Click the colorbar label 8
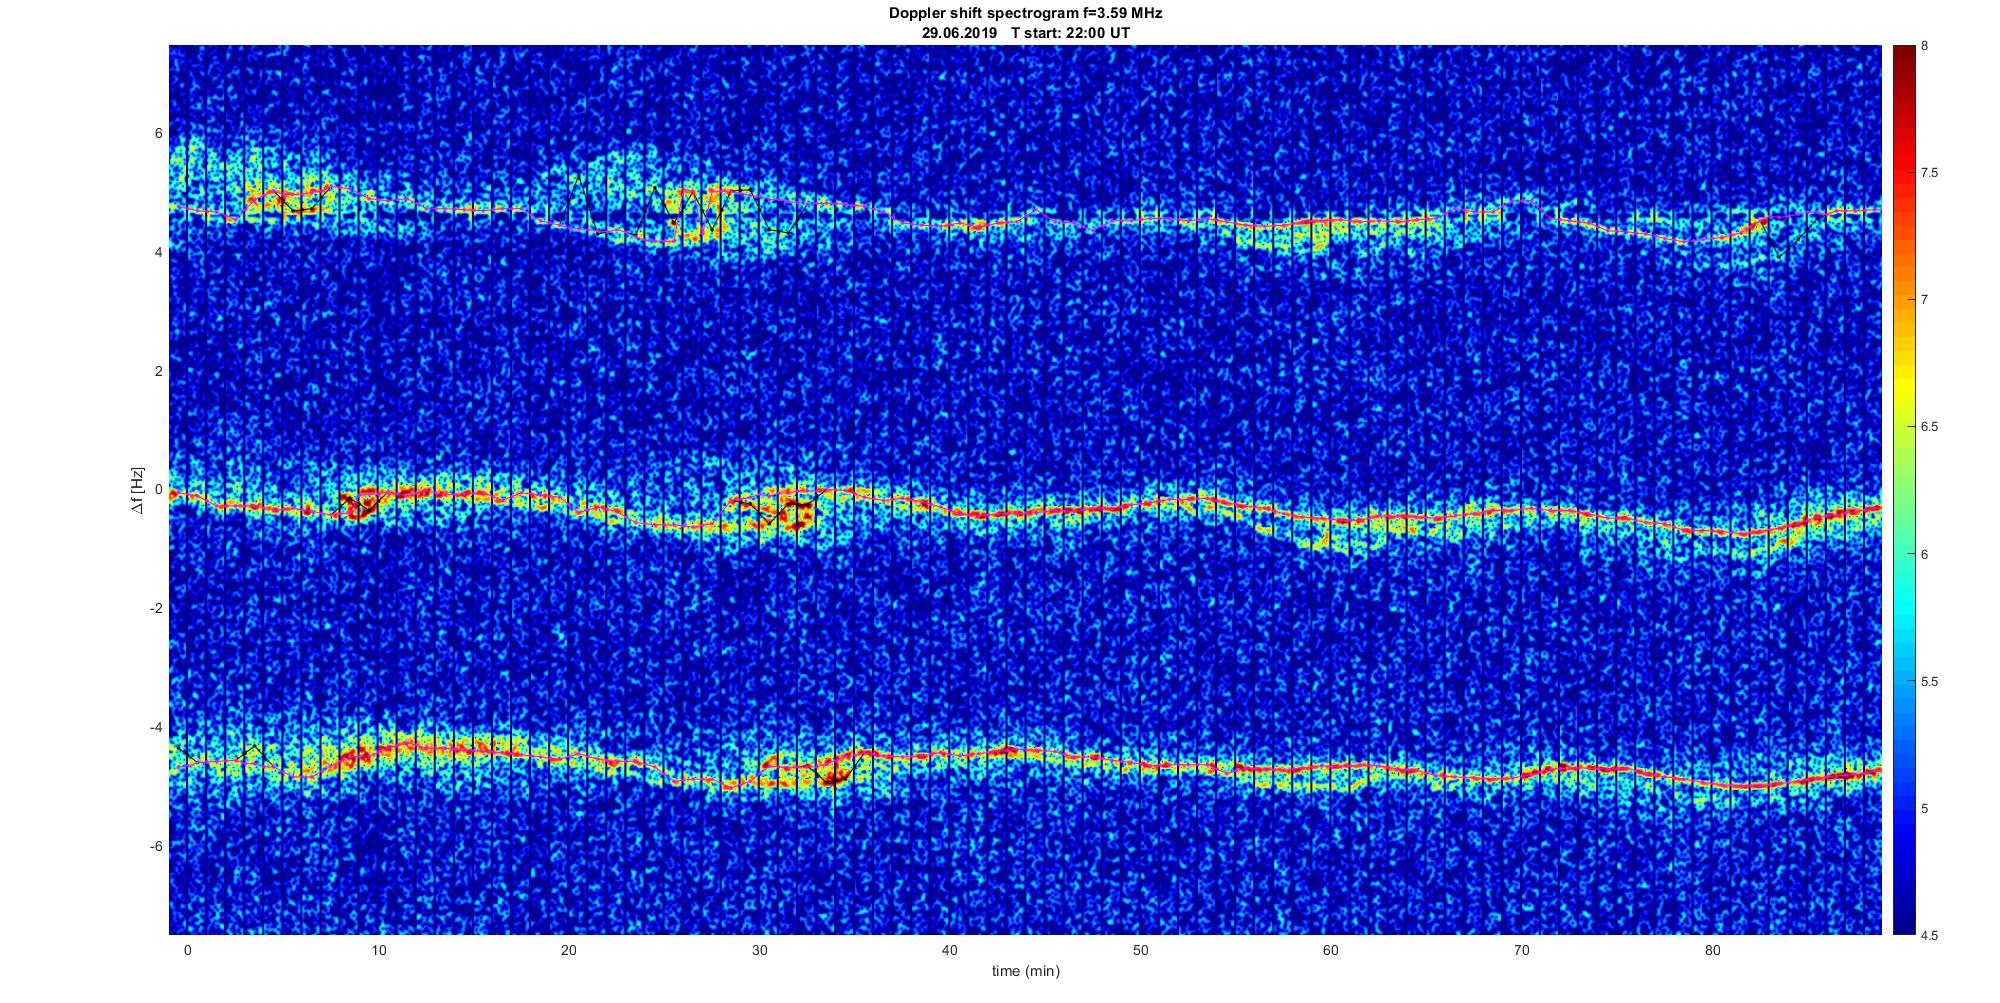 pos(1924,46)
